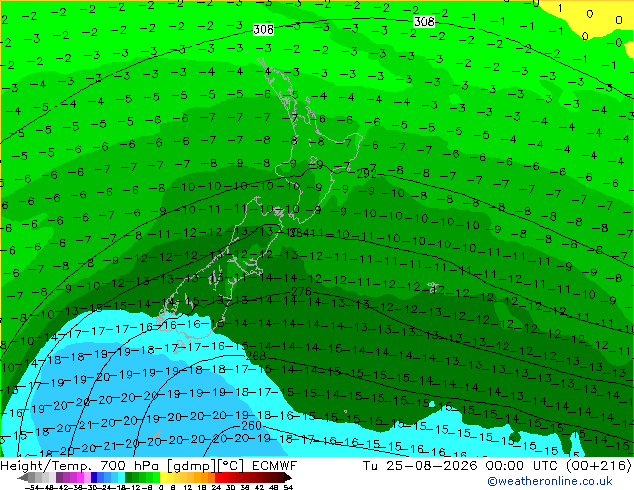Image resolution: width=634 pixels, height=490 pixels.
Task: Click the yellow swatch in the temperature legend
Action: pos(163,478)
